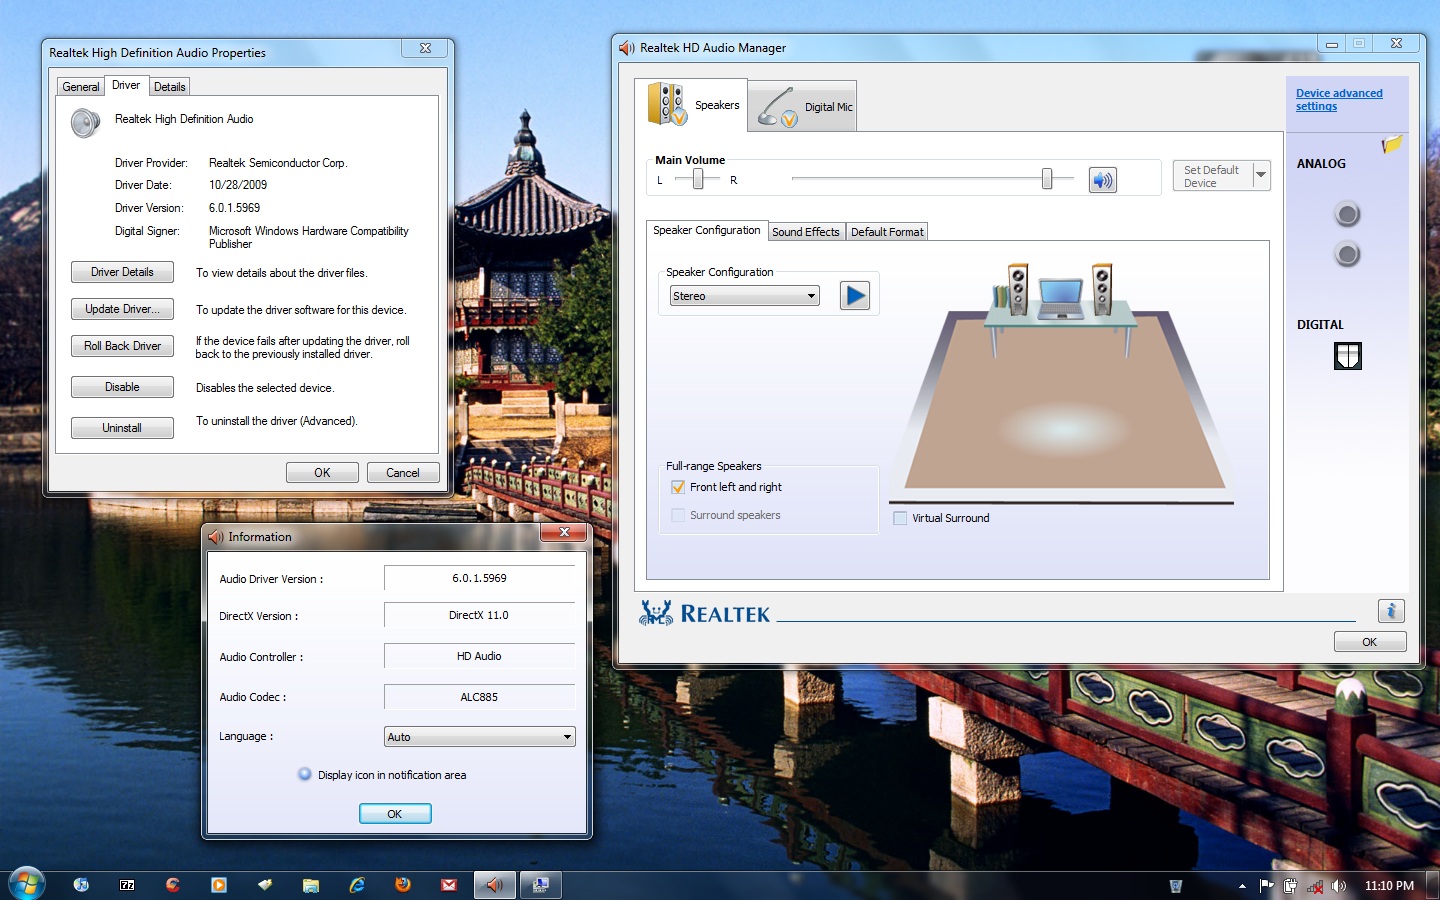Open Details tab in Properties dialog
The width and height of the screenshot is (1440, 900).
(170, 87)
